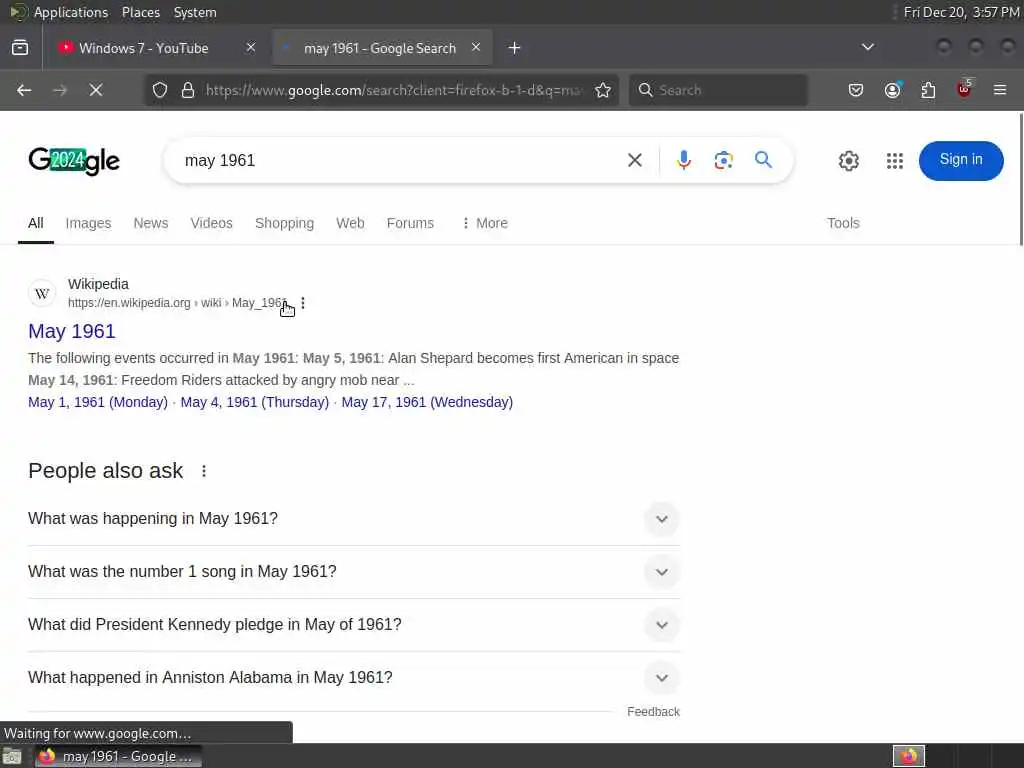Submit search with magnifying glass icon
Viewport: 1024px width, 768px height.
coord(763,160)
